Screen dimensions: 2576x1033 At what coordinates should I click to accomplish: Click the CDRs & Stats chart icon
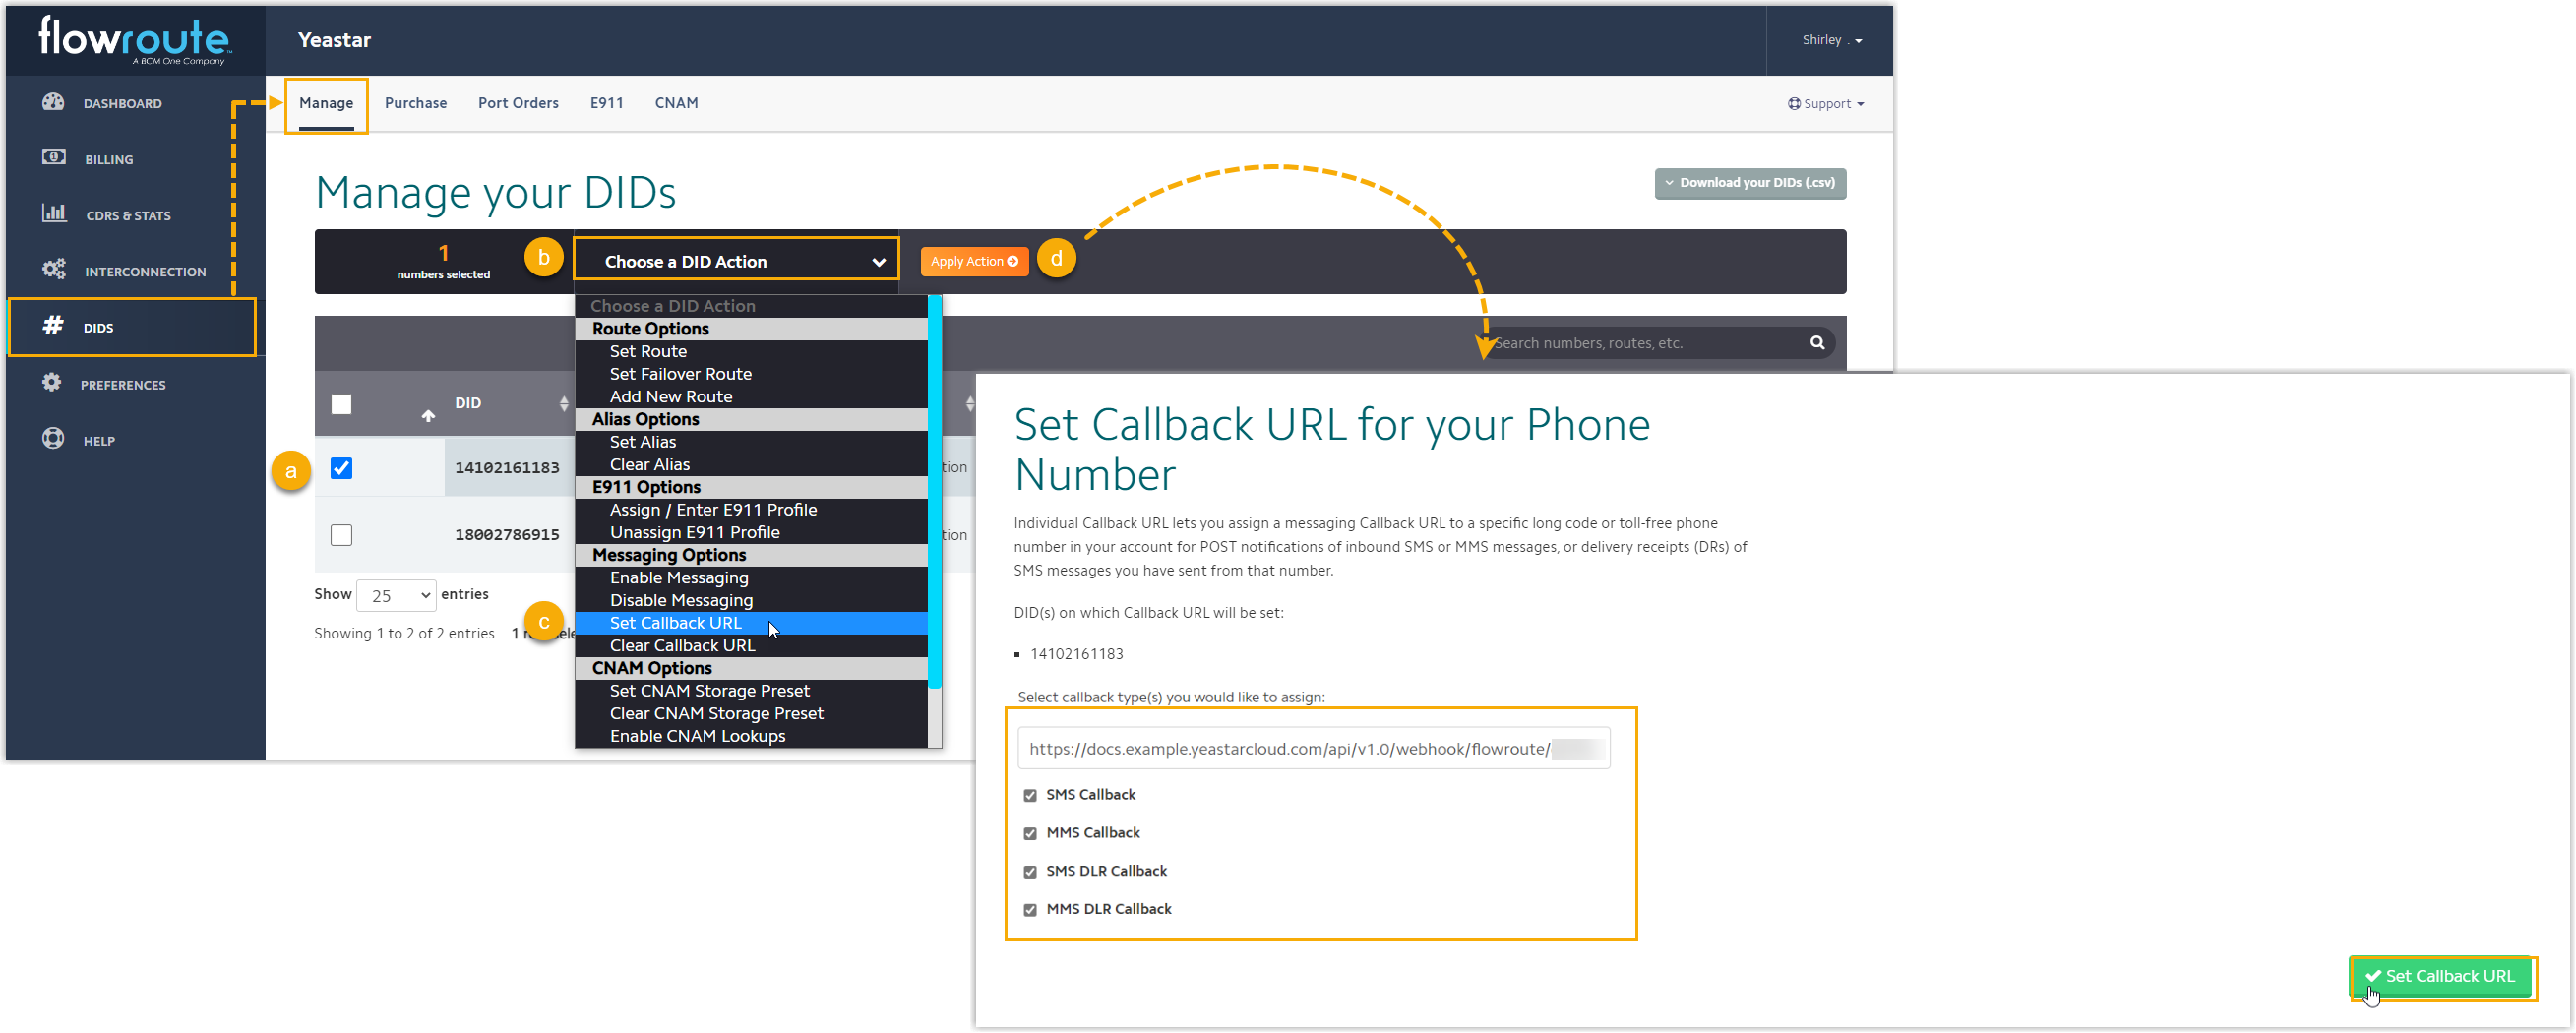tap(53, 214)
